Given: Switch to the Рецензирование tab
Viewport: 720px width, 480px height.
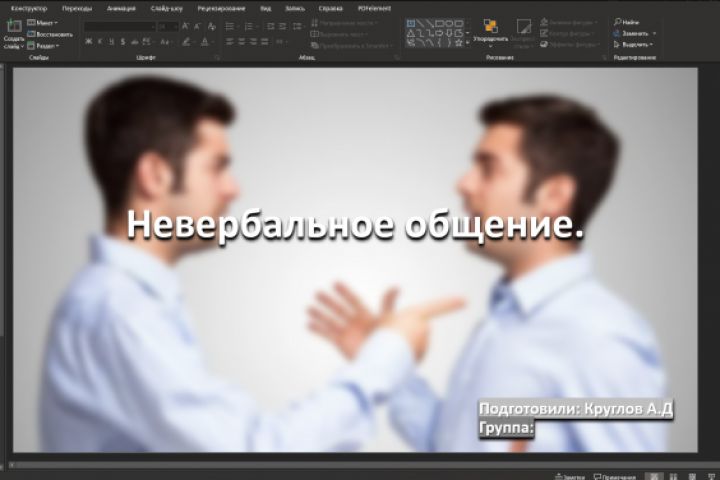Looking at the screenshot, I should (221, 8).
